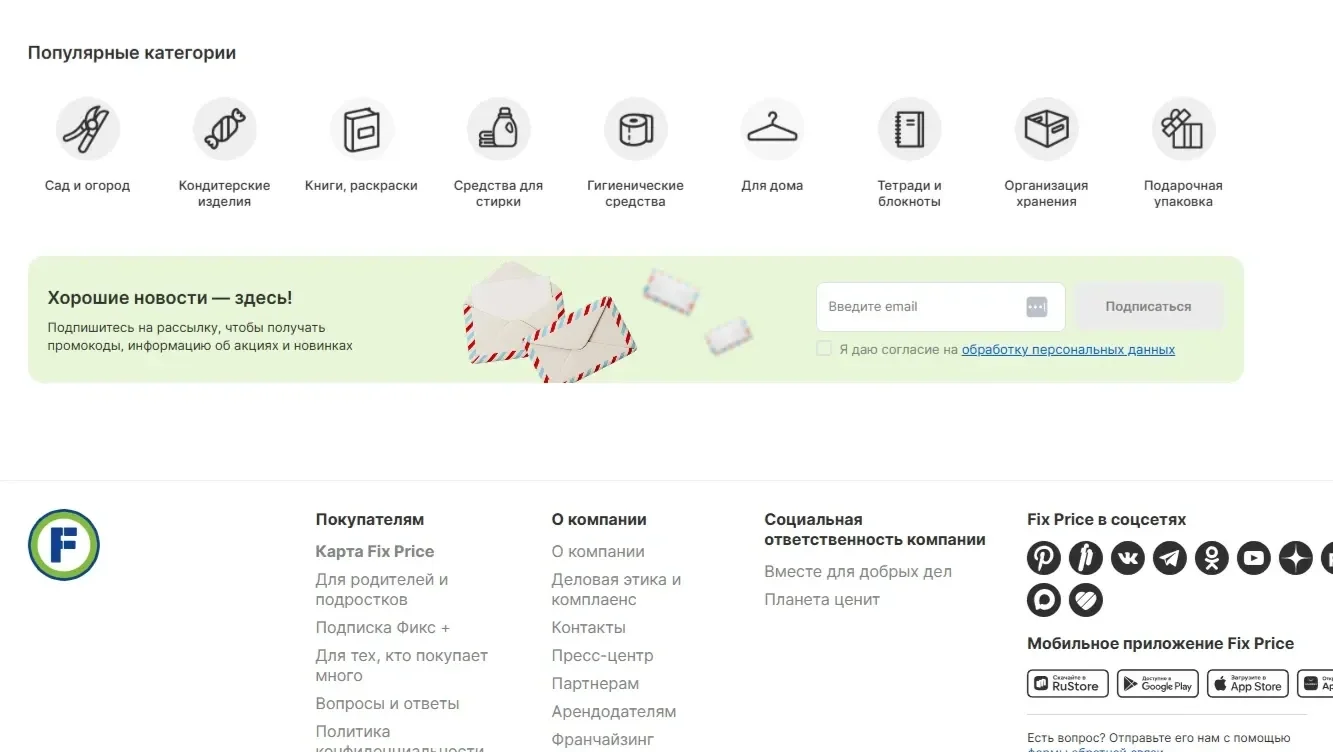Click the striped heart social icon
The width and height of the screenshot is (1333, 752).
pyautogui.click(x=1086, y=600)
